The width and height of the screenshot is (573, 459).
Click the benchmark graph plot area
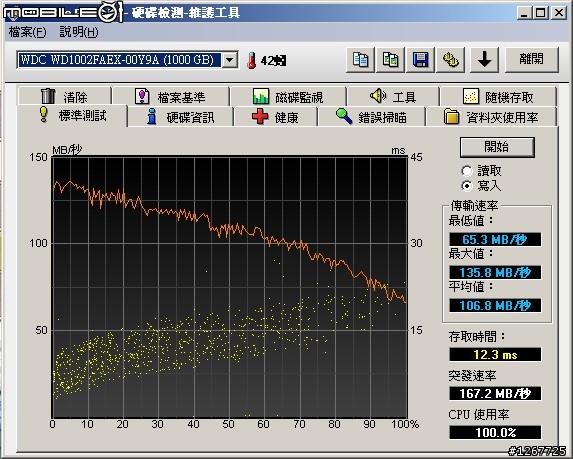230,287
